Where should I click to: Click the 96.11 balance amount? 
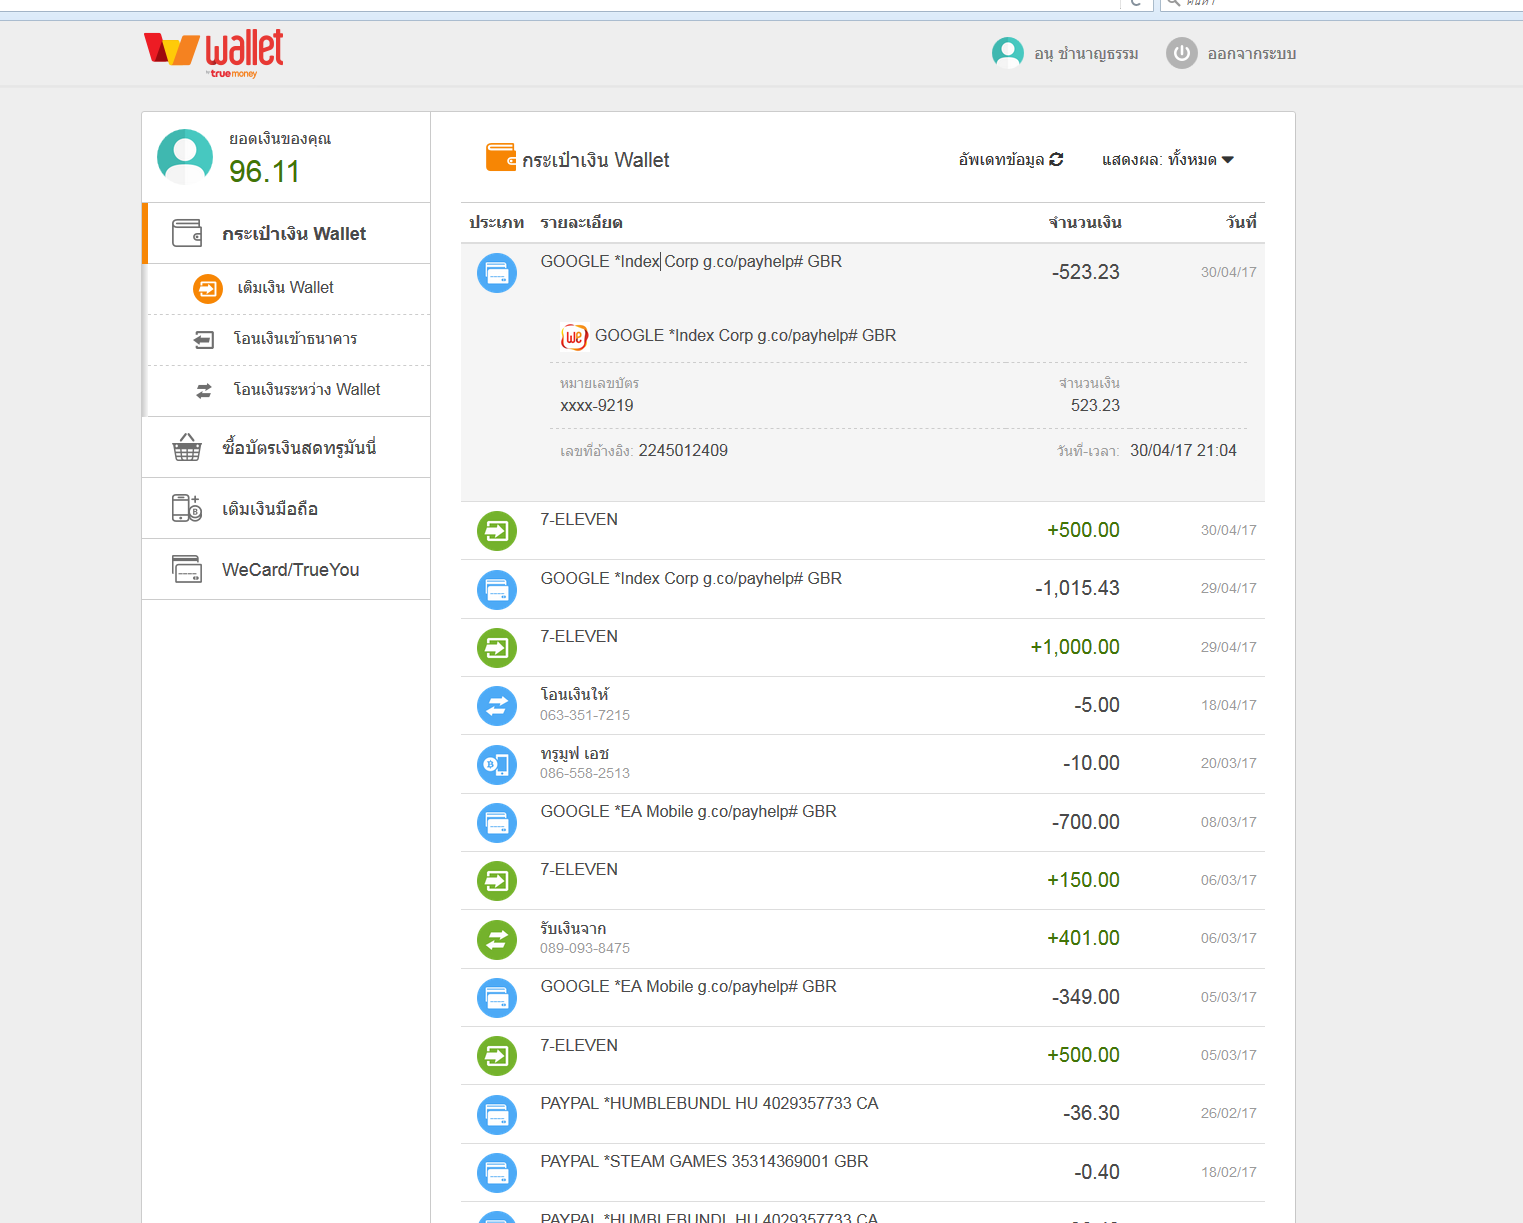point(264,172)
